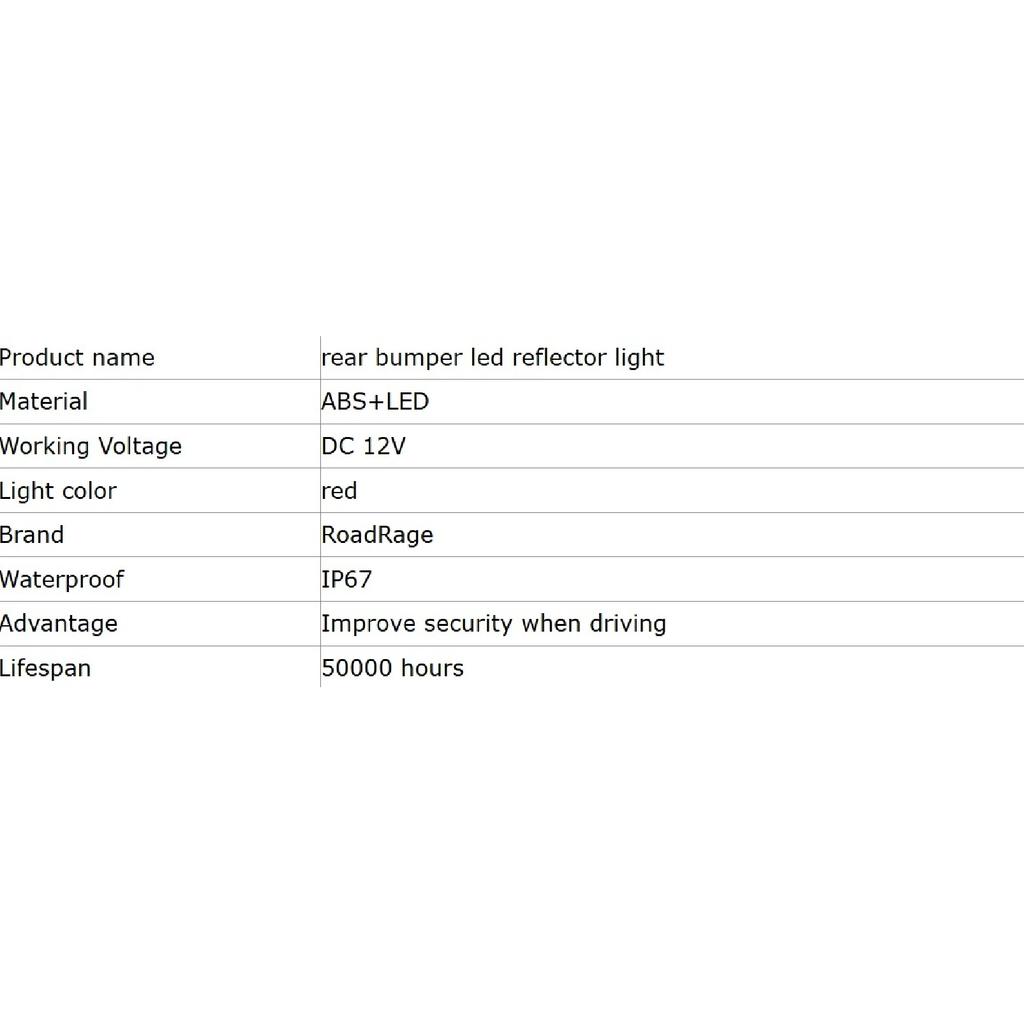Click the word hours in Lifespan row
Screen dimensions: 1024x1024
click(x=432, y=668)
